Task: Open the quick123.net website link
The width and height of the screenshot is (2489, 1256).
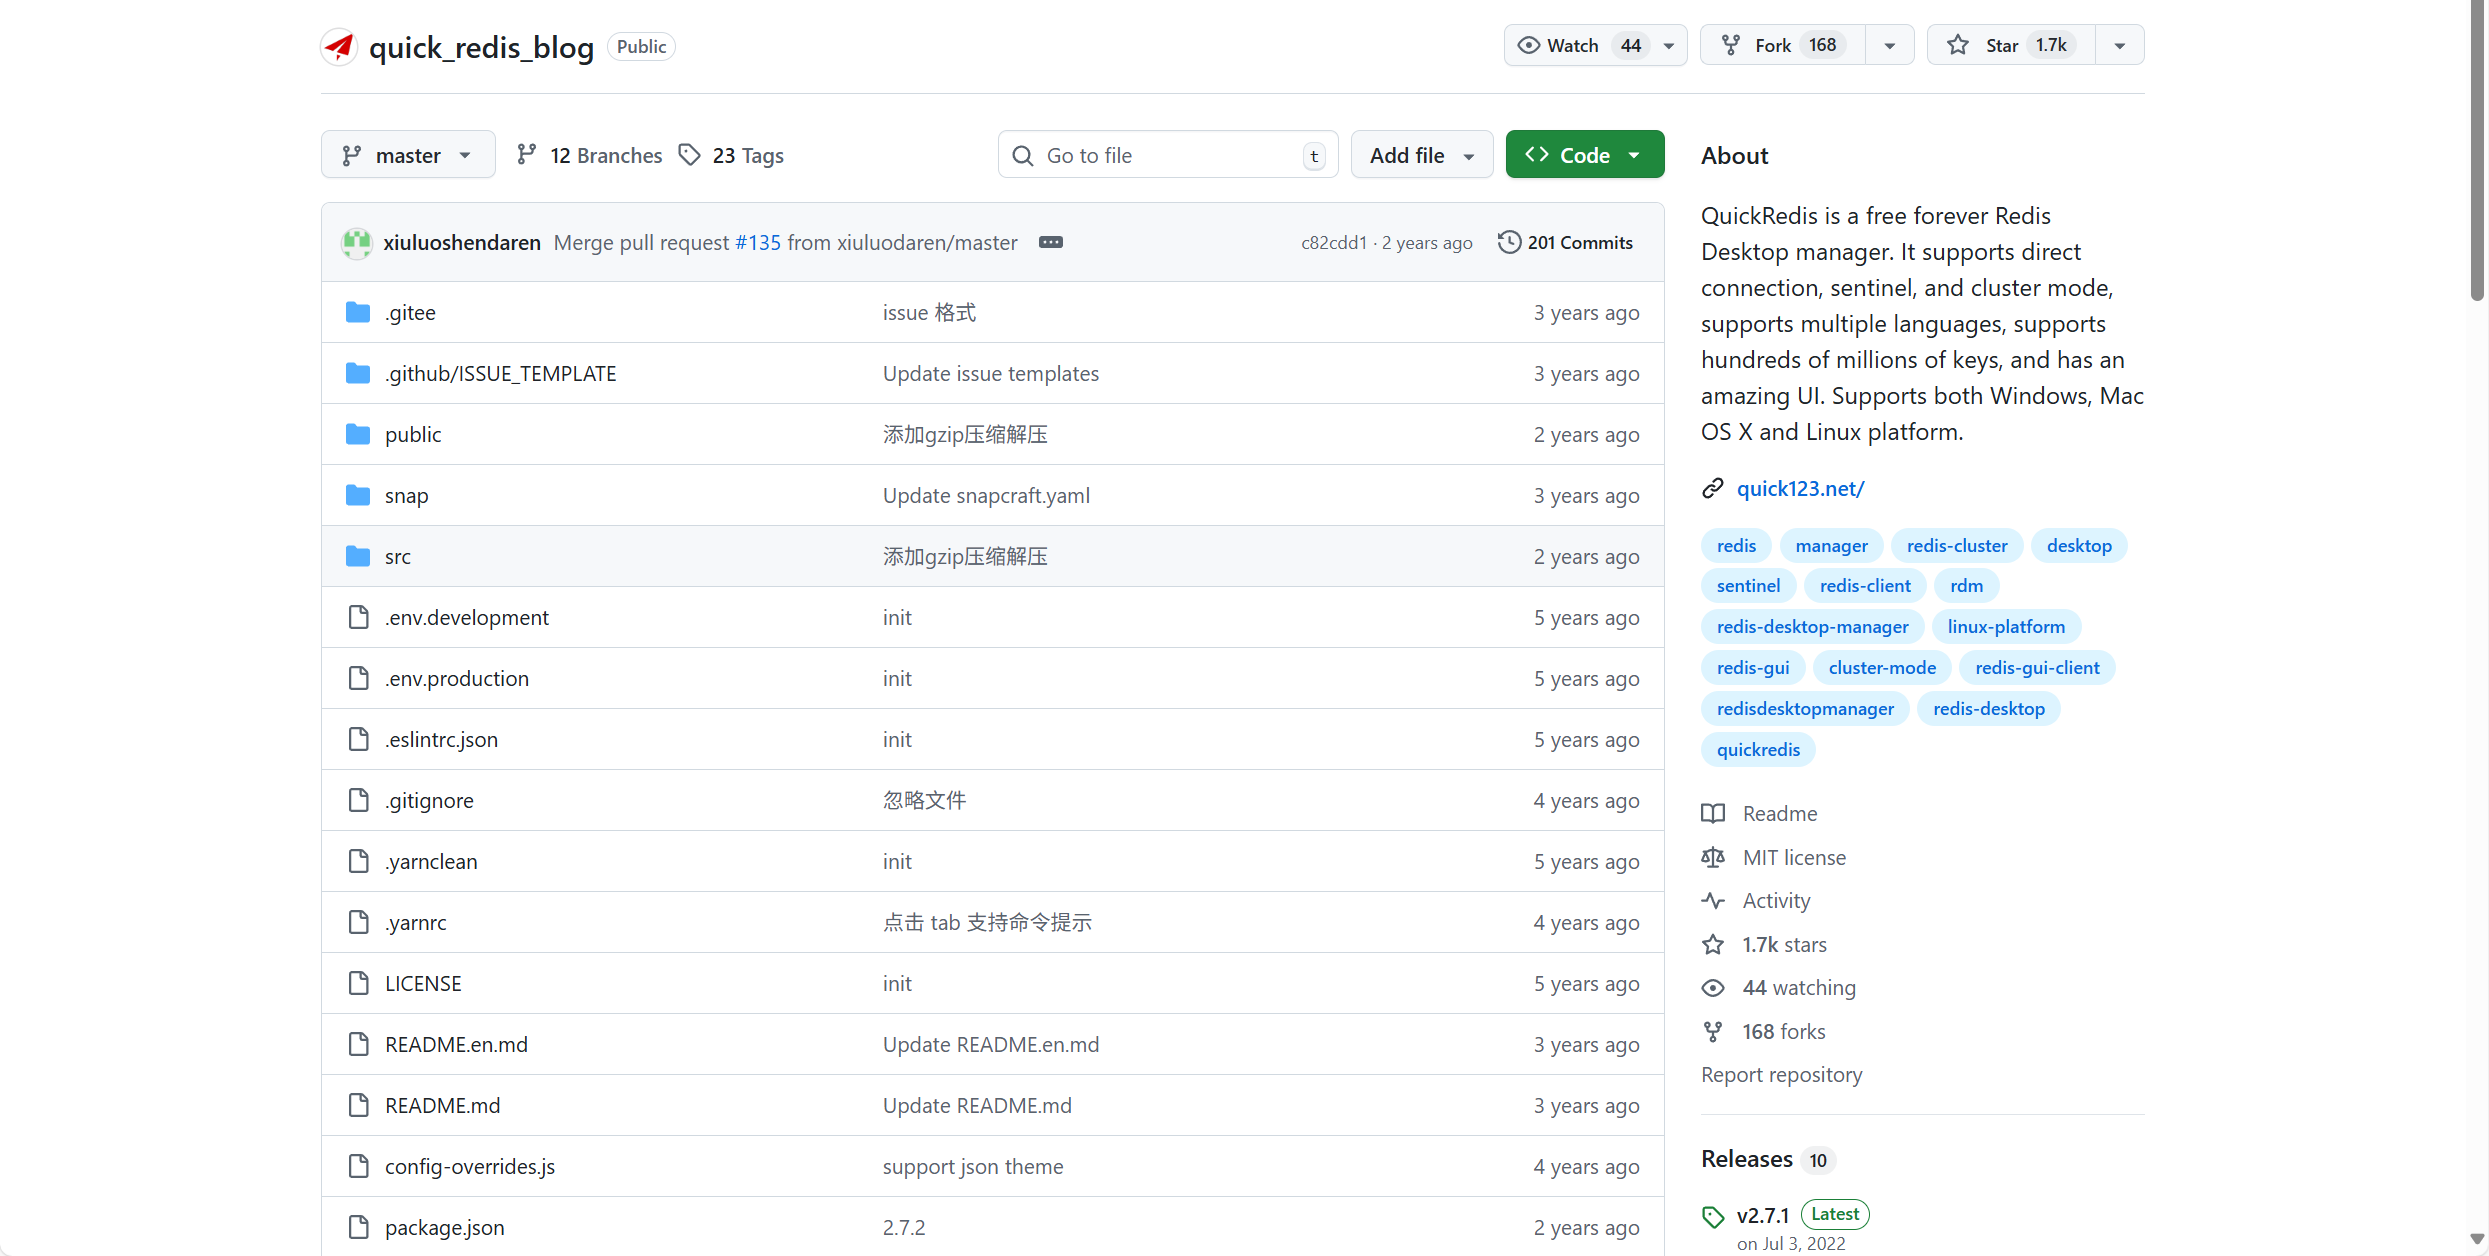Action: [1800, 488]
